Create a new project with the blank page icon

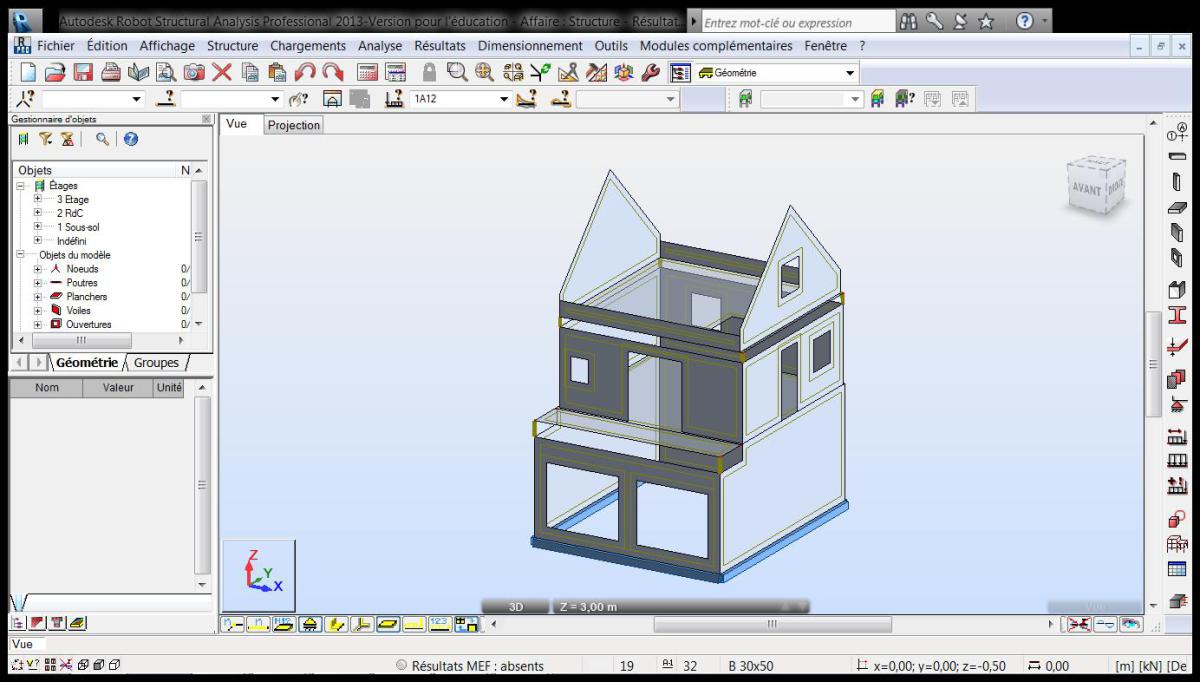[28, 72]
